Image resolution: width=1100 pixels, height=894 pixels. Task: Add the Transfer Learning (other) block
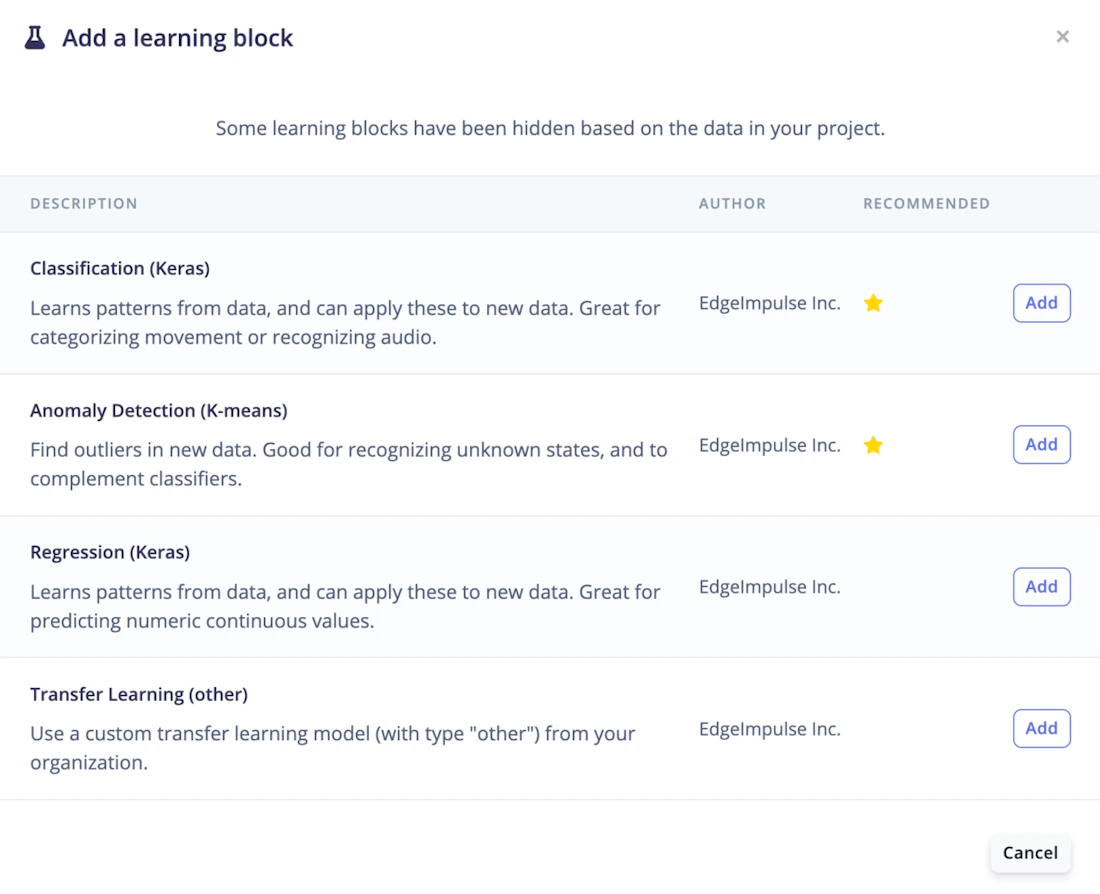click(1041, 729)
